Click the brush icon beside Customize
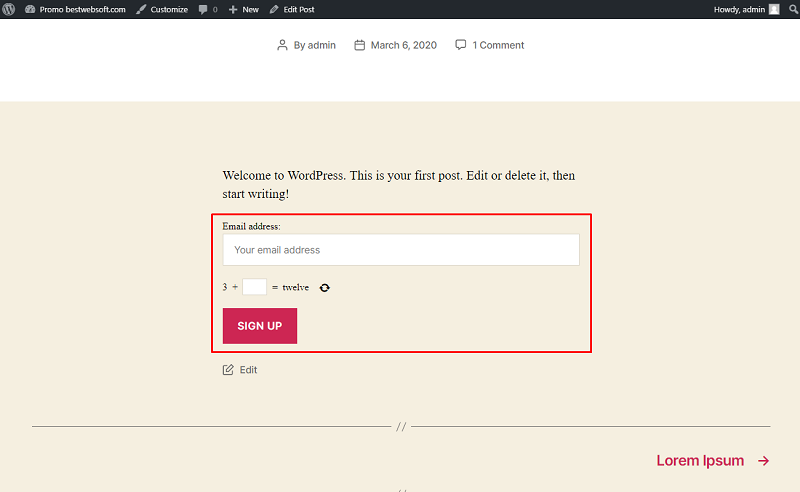 pyautogui.click(x=141, y=9)
